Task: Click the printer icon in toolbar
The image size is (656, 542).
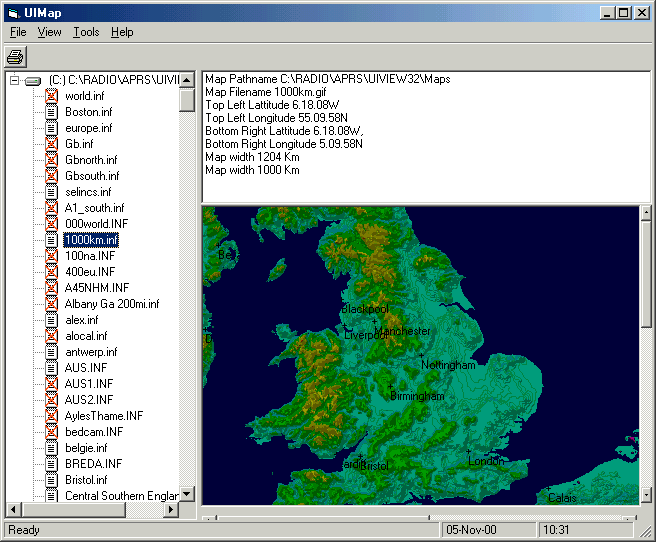Action: pos(15,56)
